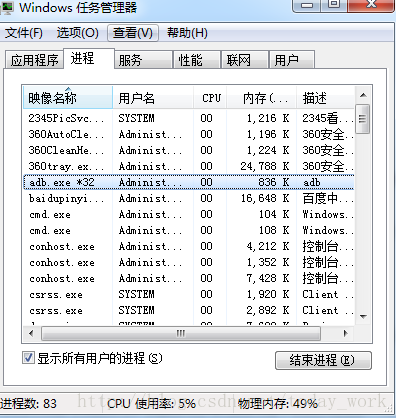Toggle 显示所有用户的进程 checkbox
Viewport: 396px width, 418px height.
click(28, 358)
